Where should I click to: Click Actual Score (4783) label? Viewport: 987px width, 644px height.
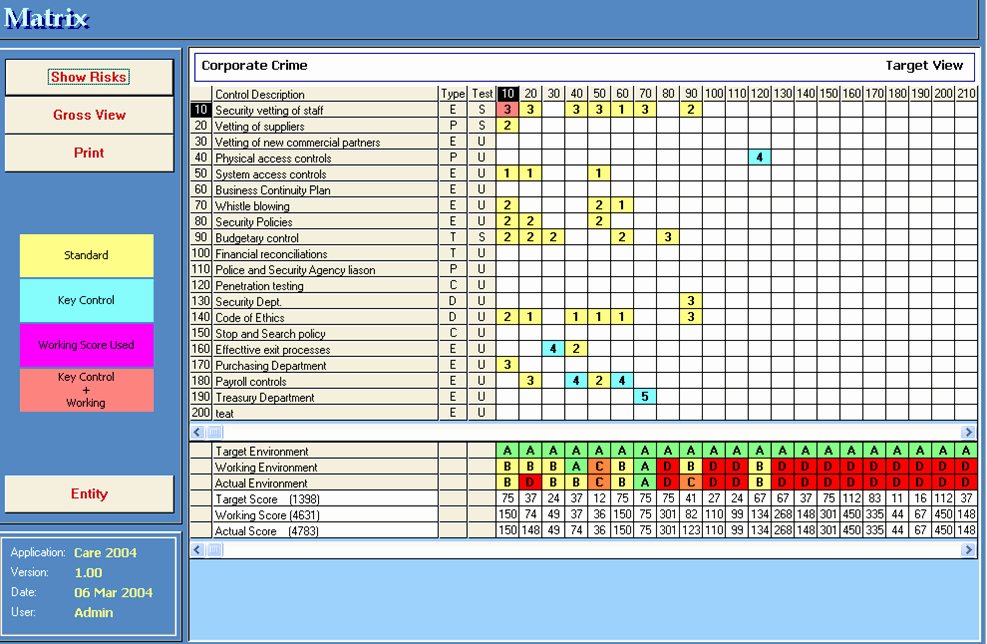tap(325, 531)
